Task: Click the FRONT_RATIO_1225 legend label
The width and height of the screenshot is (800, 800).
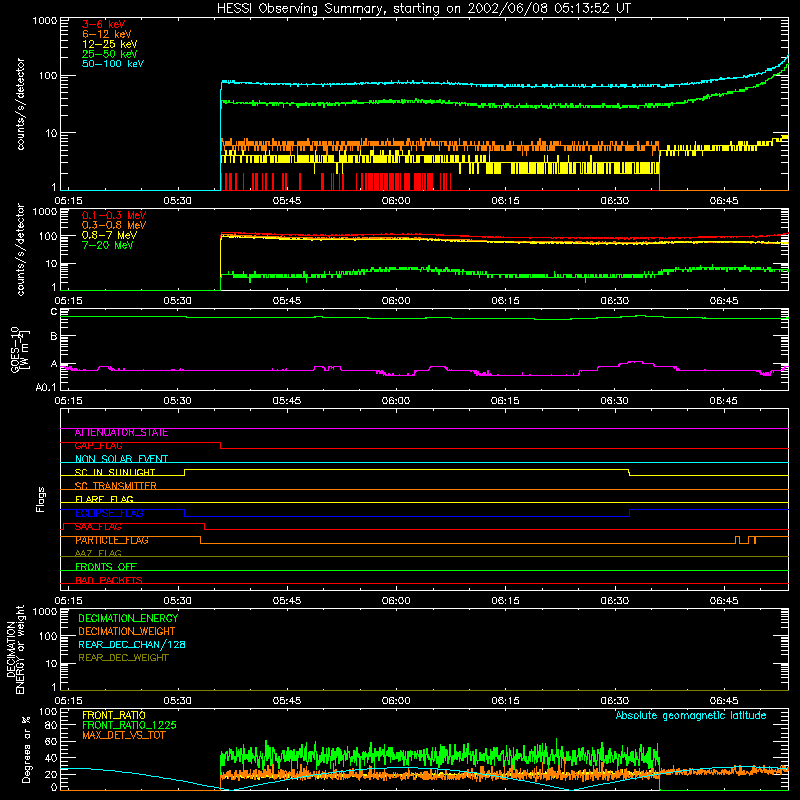Action: (x=130, y=725)
